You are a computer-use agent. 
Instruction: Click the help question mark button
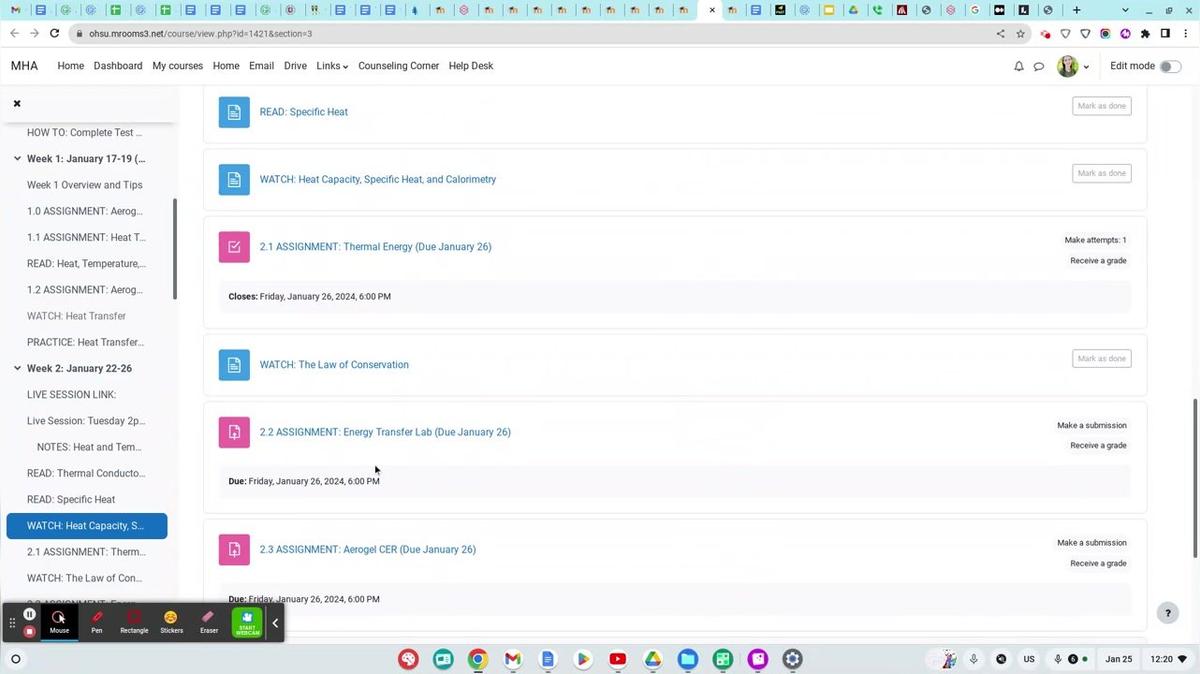(1166, 613)
